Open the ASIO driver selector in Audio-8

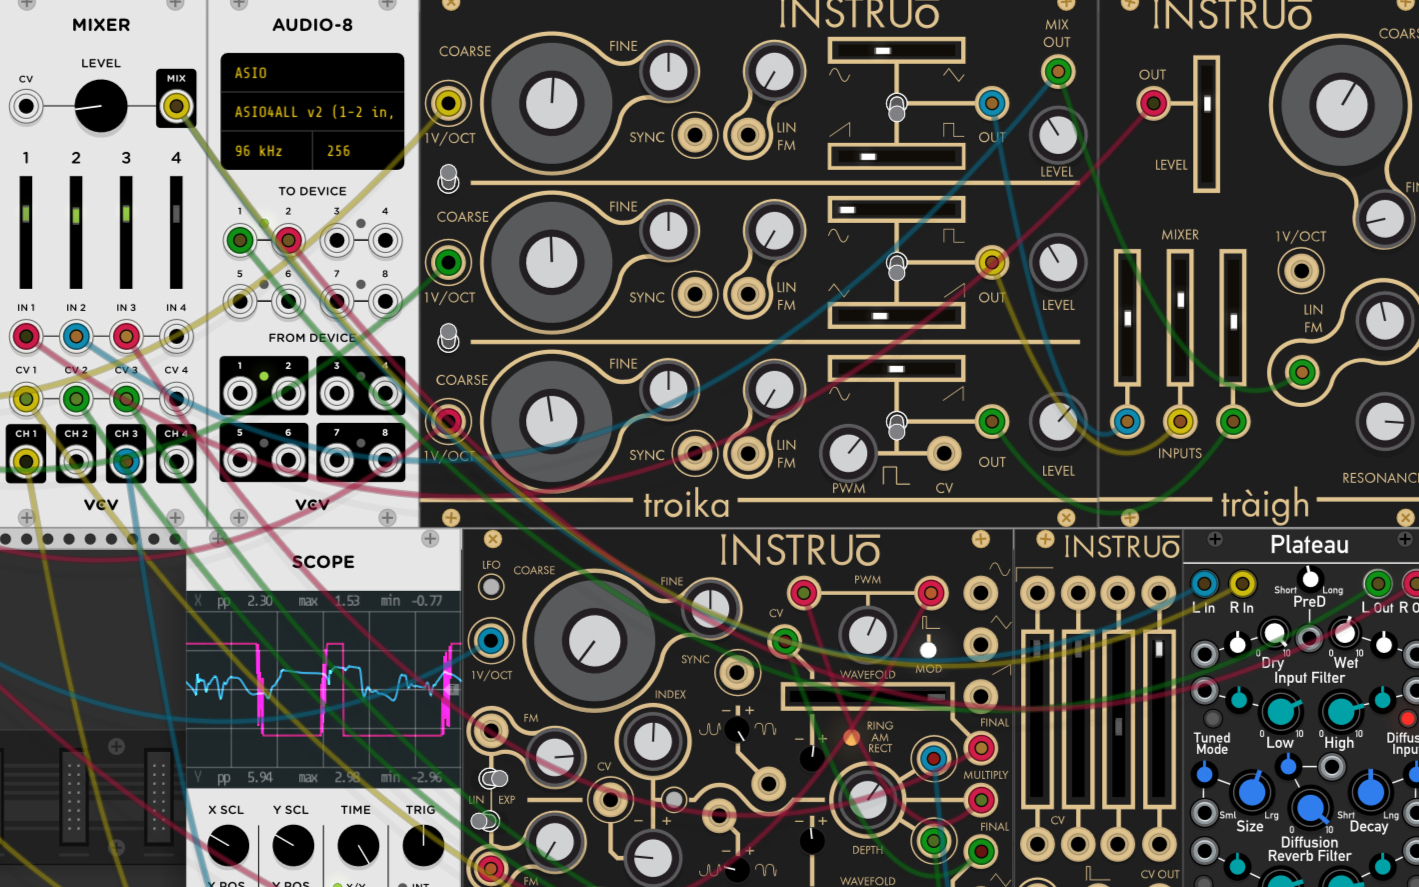coord(312,73)
